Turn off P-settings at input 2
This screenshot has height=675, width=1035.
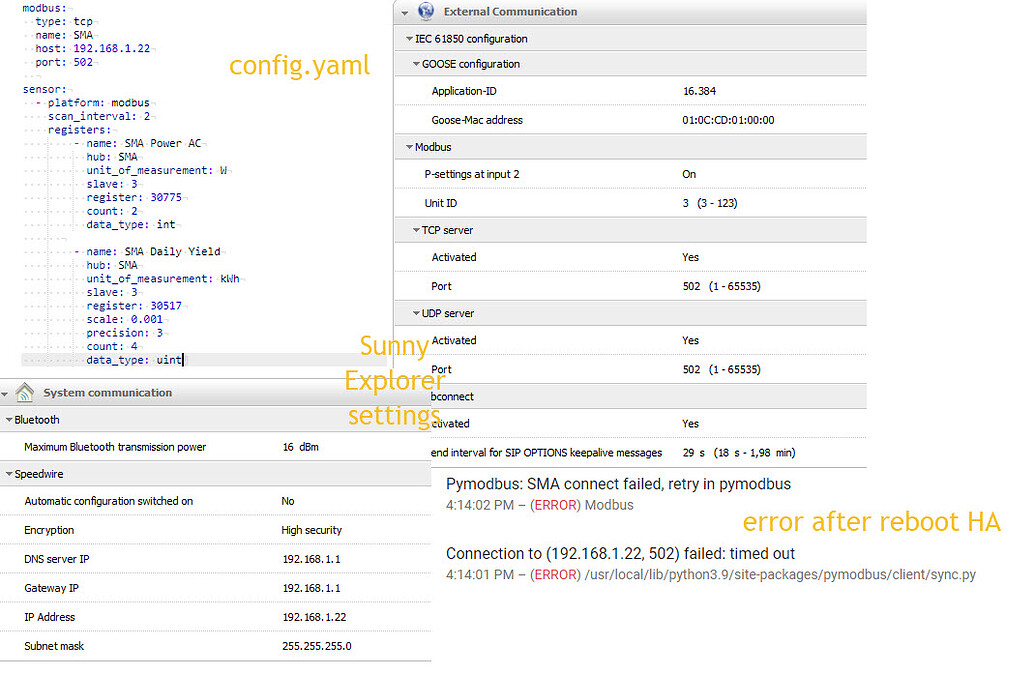(691, 174)
